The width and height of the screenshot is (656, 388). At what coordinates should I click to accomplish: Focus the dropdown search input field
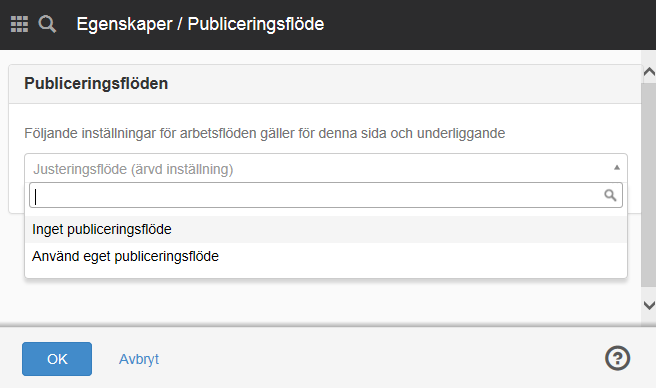coord(325,195)
